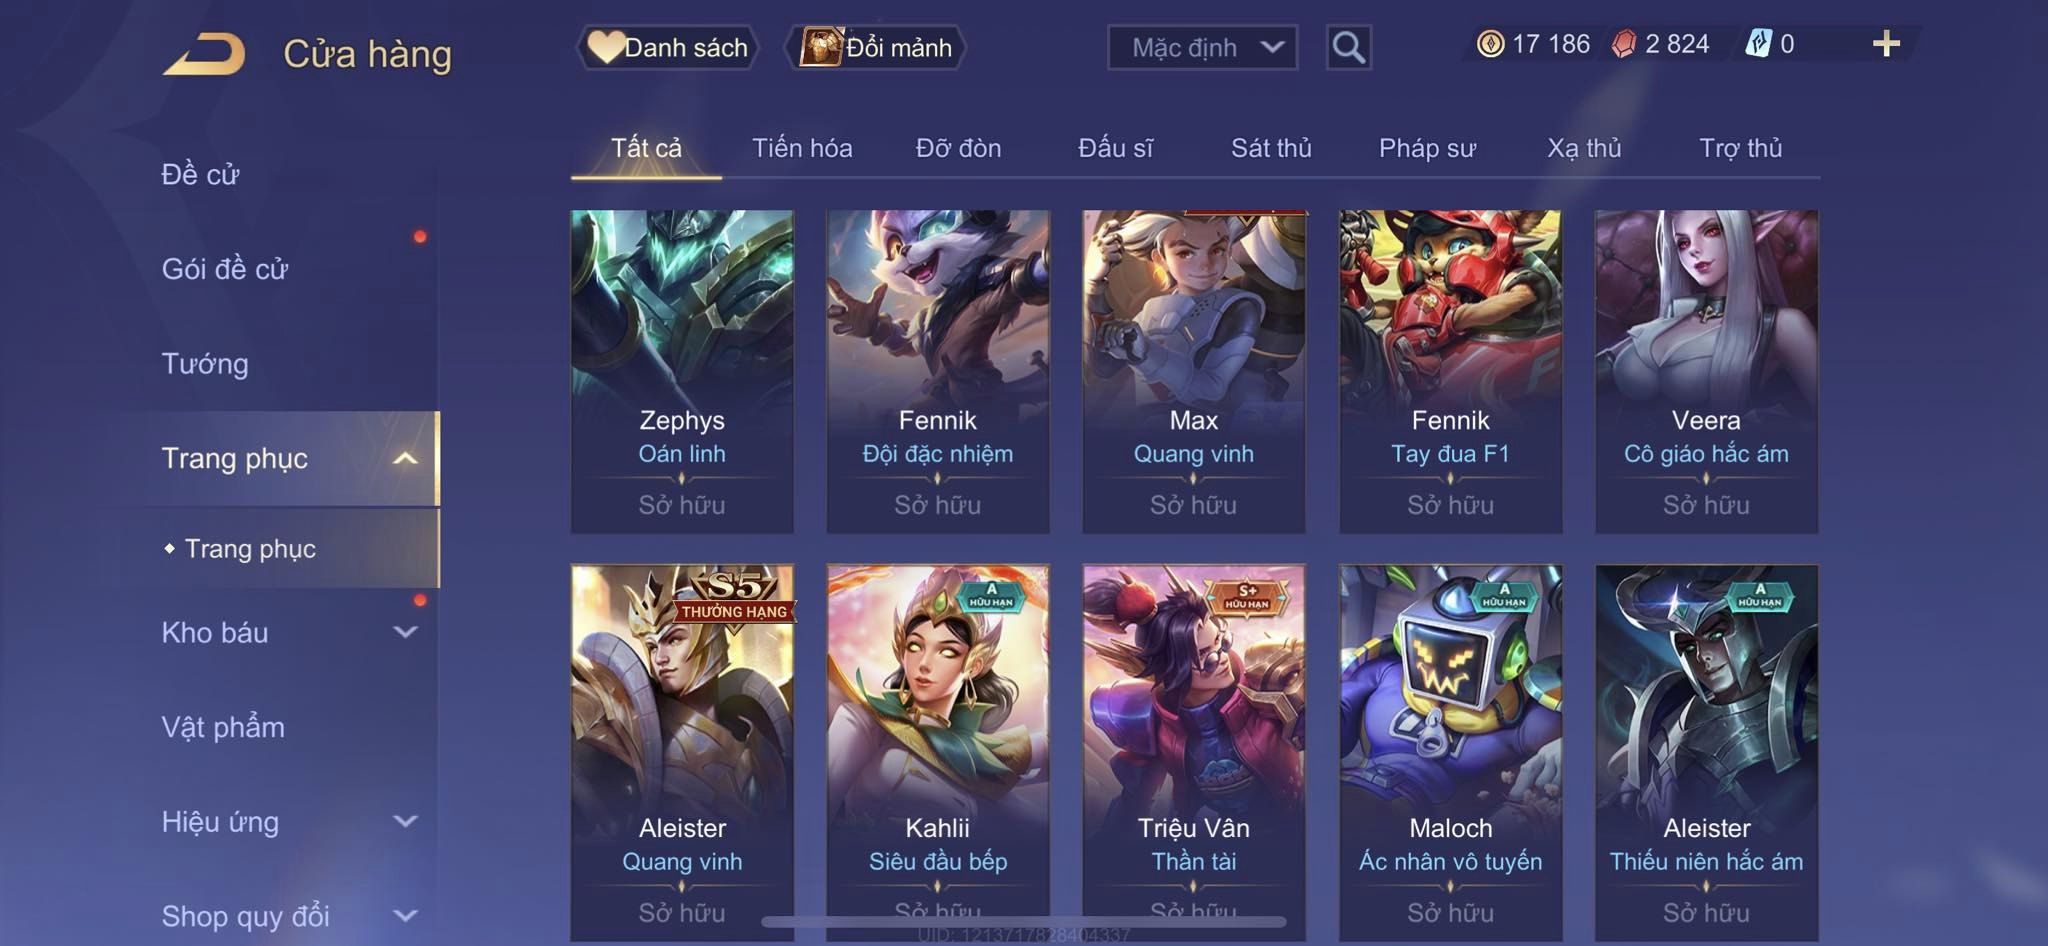The width and height of the screenshot is (2048, 946).
Task: Select the Pháp sư filter tab
Action: click(1427, 148)
